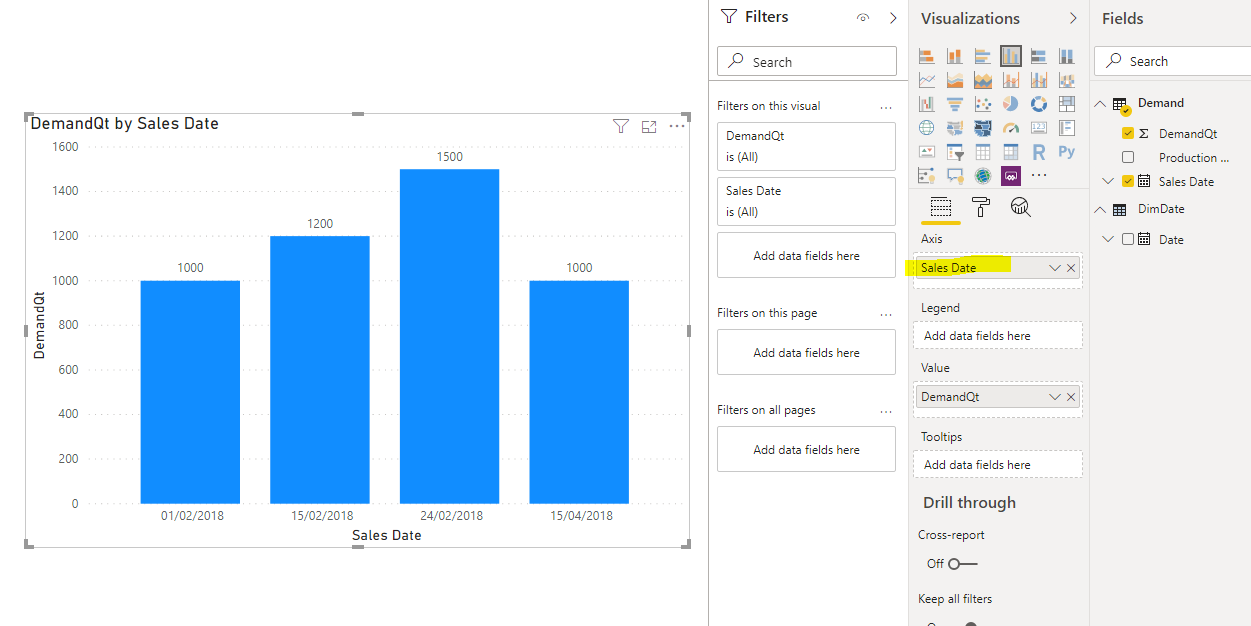Open focus mode for the chart
The height and width of the screenshot is (626, 1251).
[649, 126]
